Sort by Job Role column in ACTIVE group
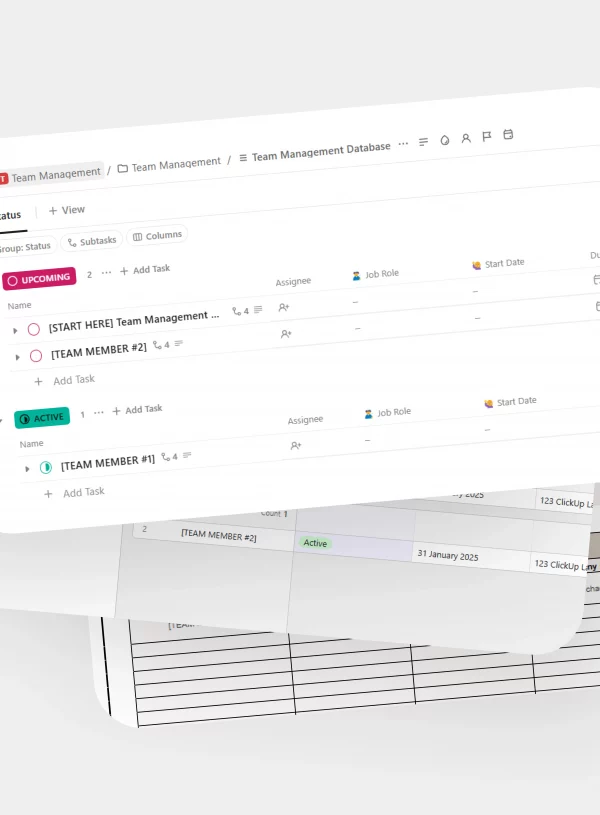Viewport: 600px width, 815px height. 388,413
